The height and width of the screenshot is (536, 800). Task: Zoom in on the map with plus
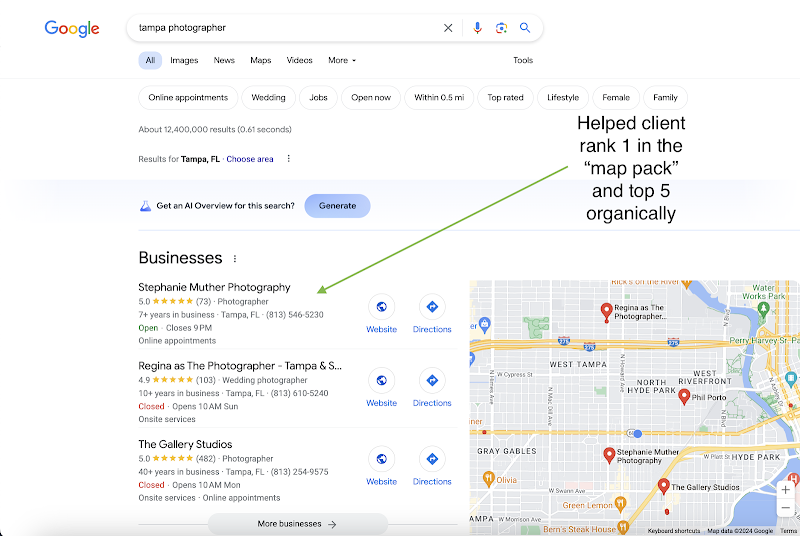786,491
